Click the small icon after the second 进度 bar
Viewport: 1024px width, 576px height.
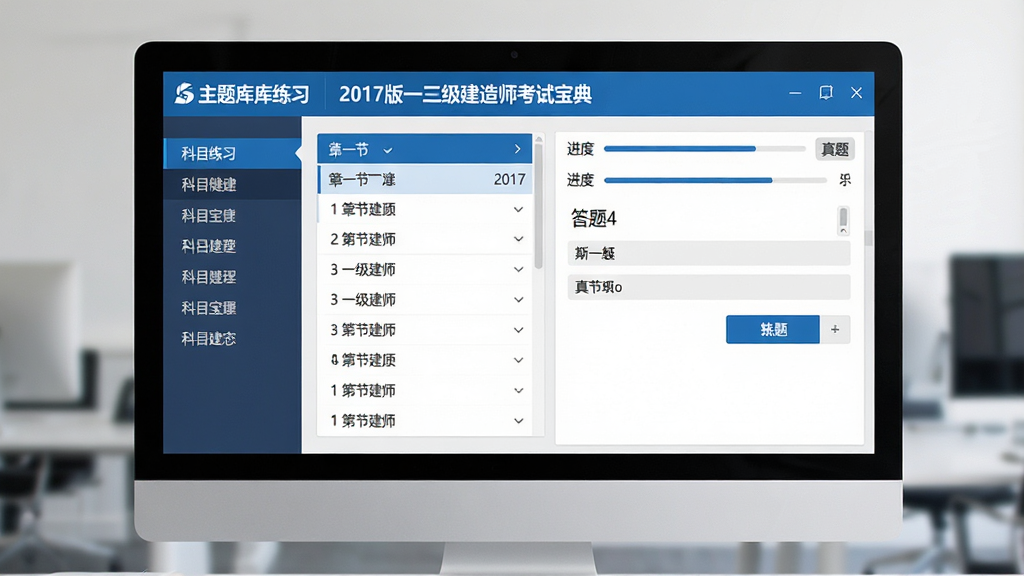844,180
